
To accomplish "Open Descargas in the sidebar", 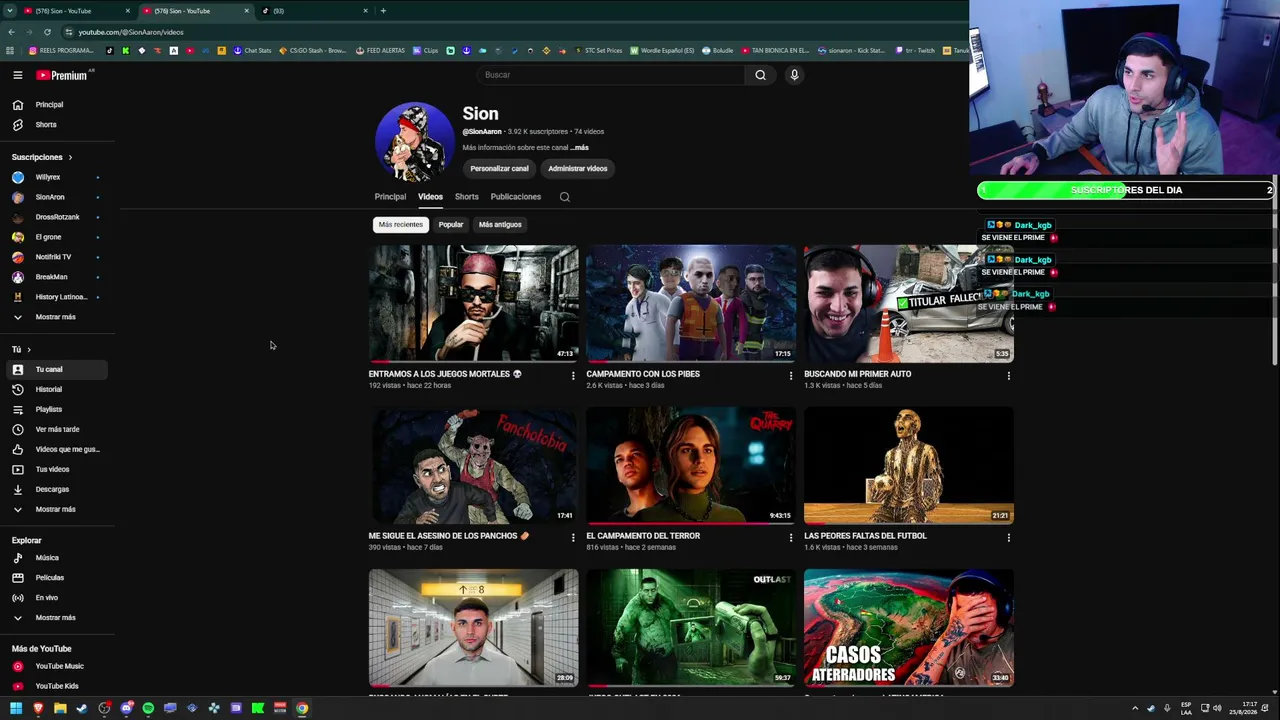I will tap(56, 489).
